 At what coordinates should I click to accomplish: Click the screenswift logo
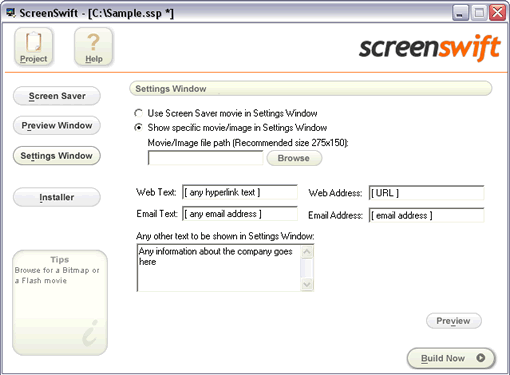pos(430,48)
